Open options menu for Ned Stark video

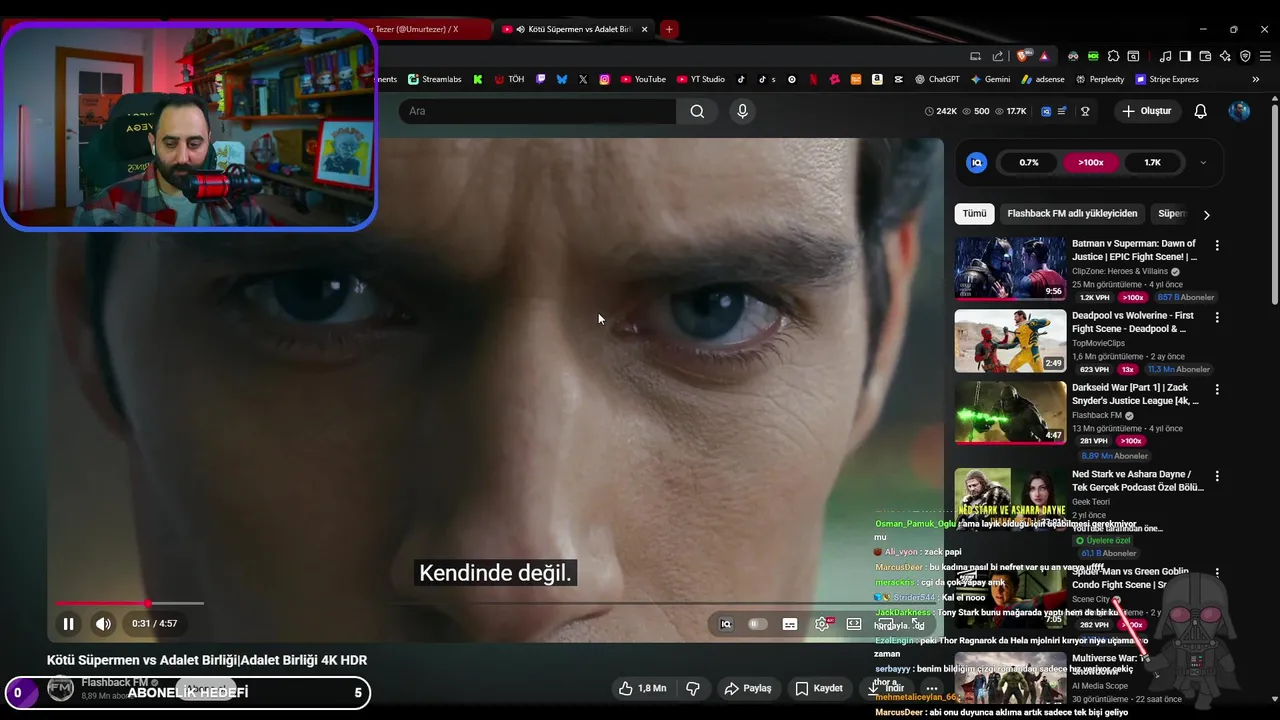[x=1217, y=476]
